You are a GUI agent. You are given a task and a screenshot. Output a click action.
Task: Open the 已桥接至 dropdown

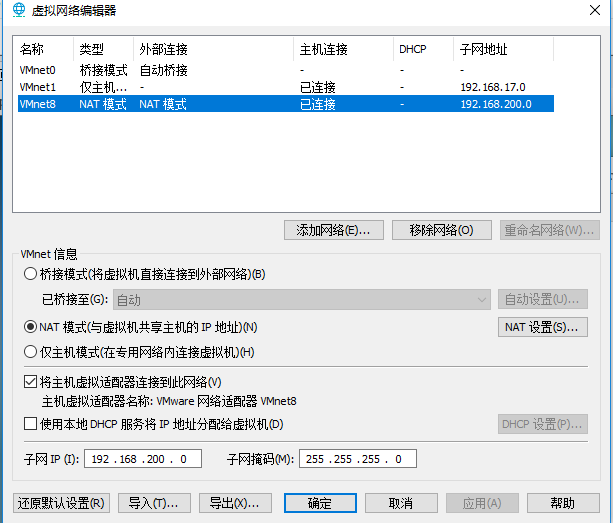coord(302,300)
